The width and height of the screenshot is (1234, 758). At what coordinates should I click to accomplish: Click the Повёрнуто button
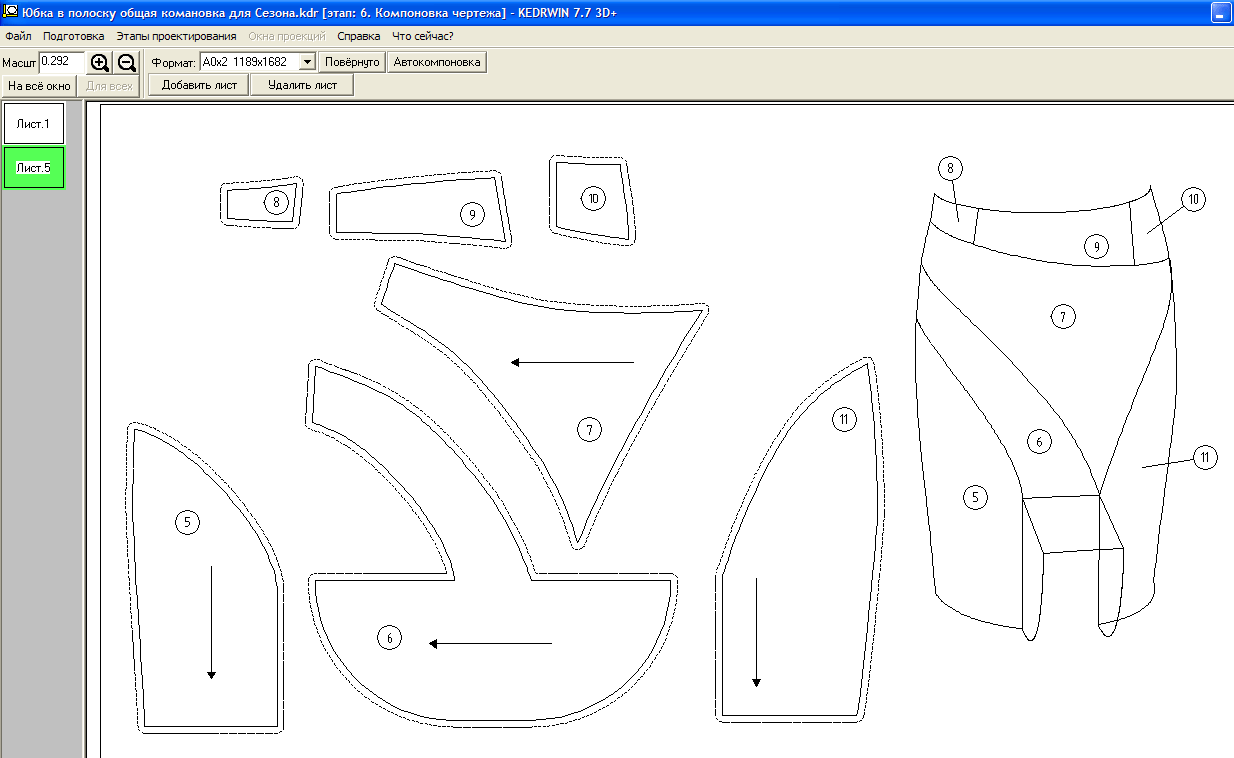[x=352, y=62]
